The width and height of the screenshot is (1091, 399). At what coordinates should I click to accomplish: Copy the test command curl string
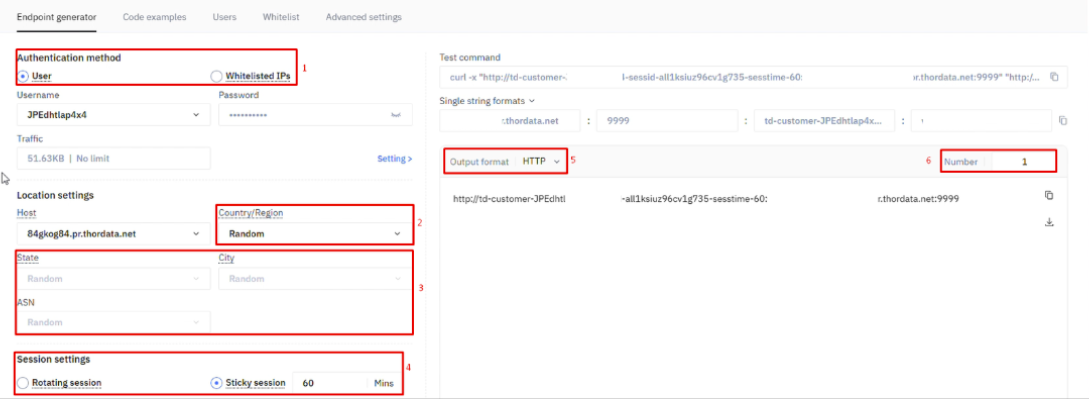pyautogui.click(x=1054, y=77)
